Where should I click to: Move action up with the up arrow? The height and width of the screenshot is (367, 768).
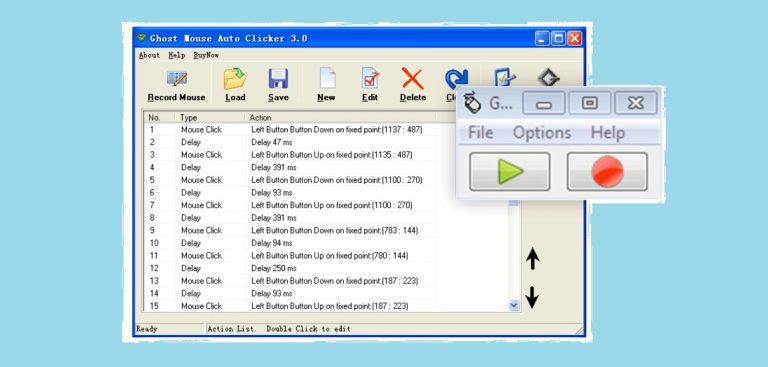(x=532, y=259)
